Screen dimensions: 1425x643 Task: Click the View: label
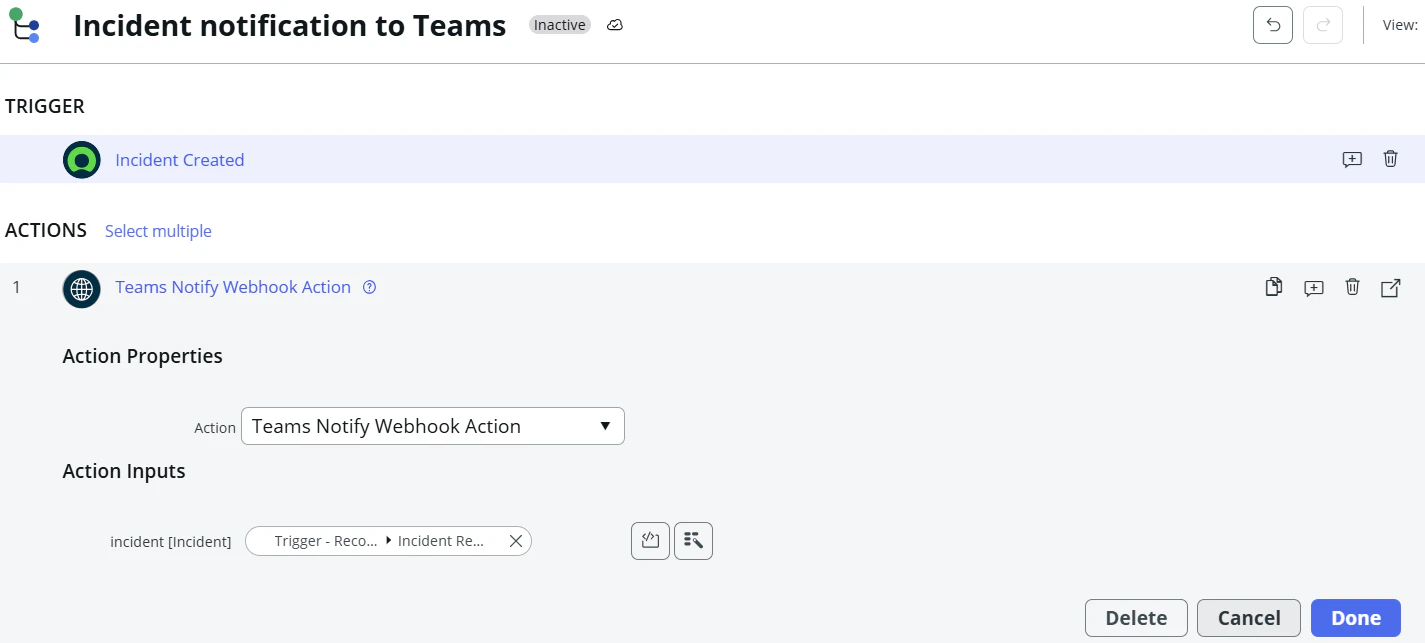point(1400,25)
